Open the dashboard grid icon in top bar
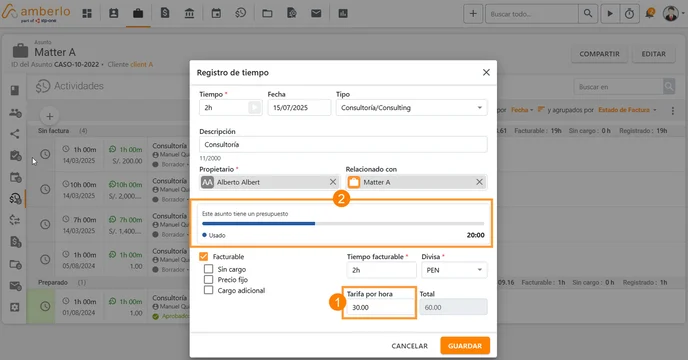This screenshot has width=688, height=360. pyautogui.click(x=87, y=14)
